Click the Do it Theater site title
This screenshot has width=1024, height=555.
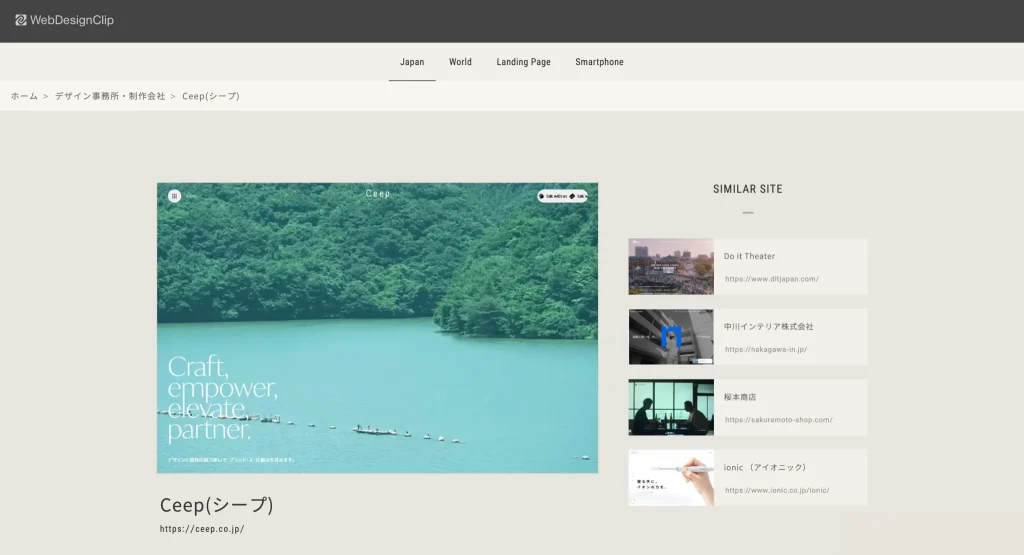coord(749,256)
